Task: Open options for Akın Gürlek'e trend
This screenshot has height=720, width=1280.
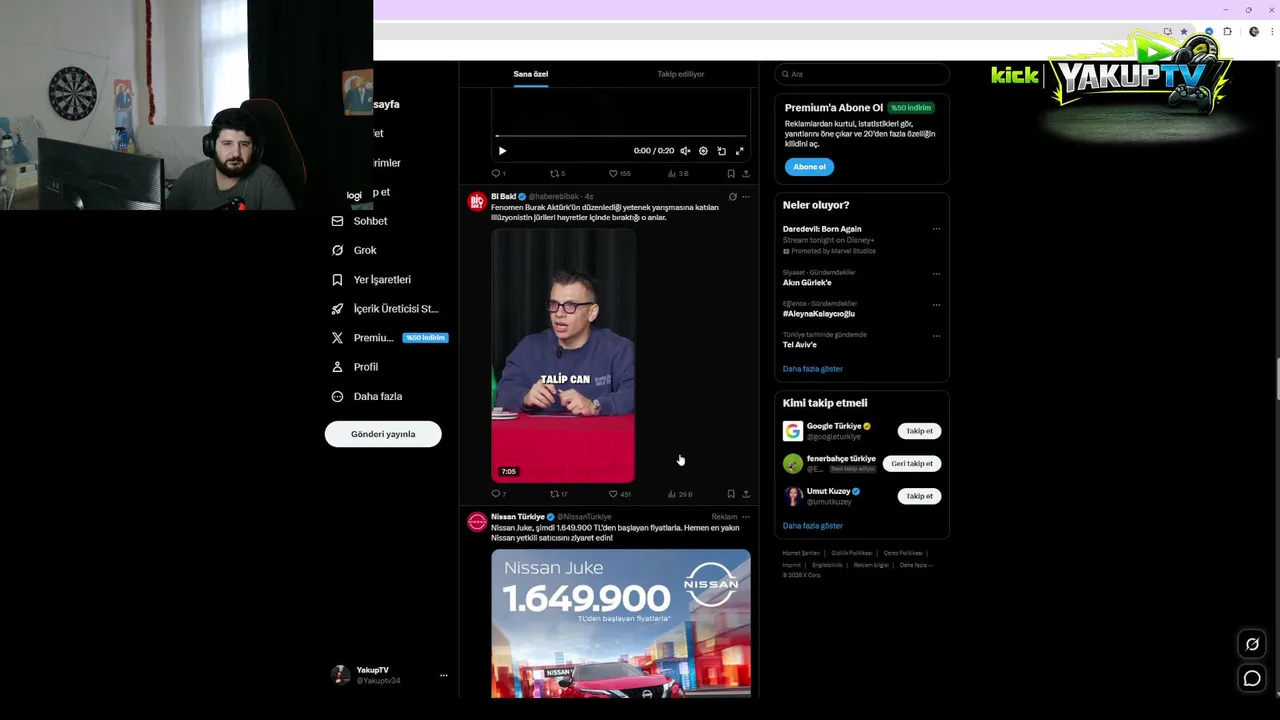Action: (936, 273)
